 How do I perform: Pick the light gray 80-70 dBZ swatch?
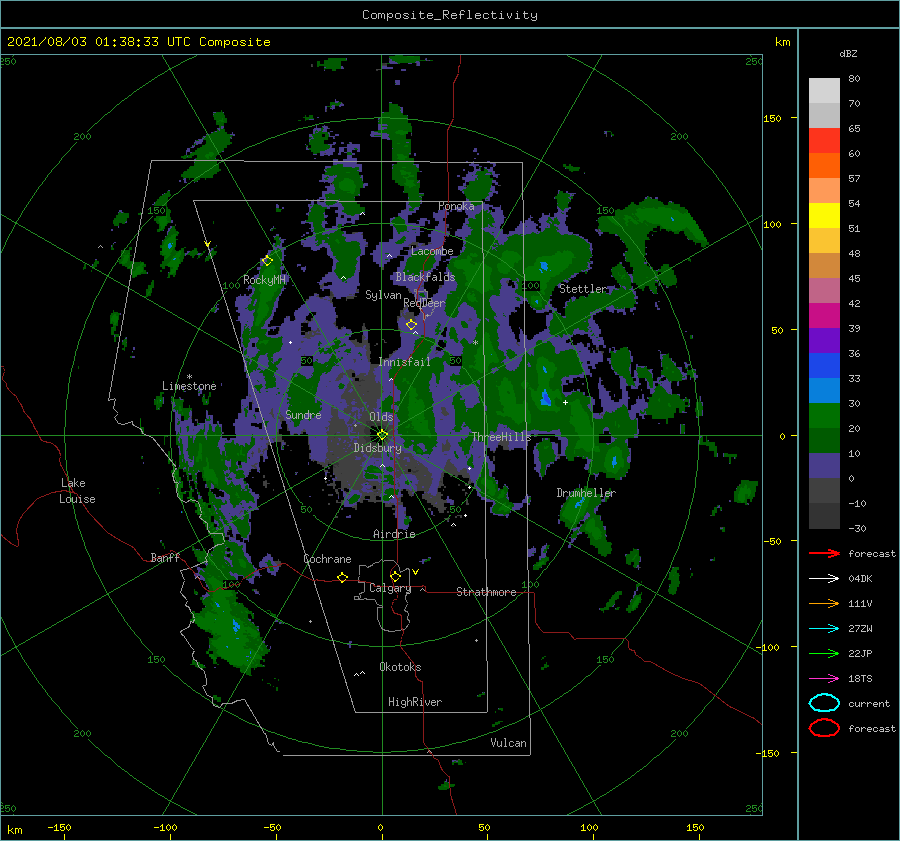[824, 91]
